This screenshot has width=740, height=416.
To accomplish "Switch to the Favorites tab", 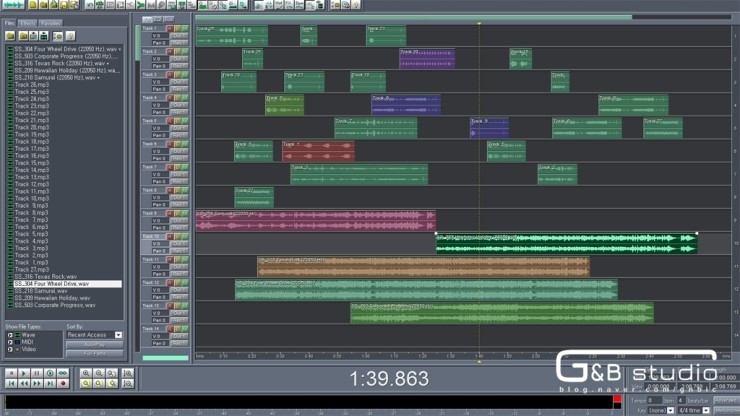I will tap(50, 22).
